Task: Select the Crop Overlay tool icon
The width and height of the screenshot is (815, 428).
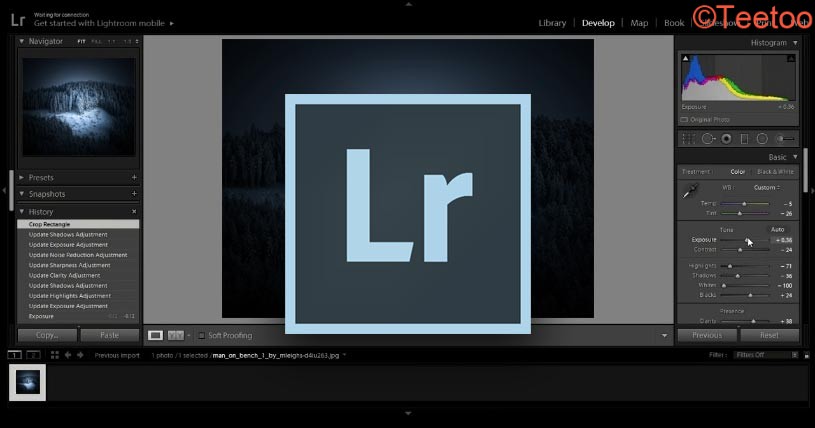Action: (x=688, y=139)
